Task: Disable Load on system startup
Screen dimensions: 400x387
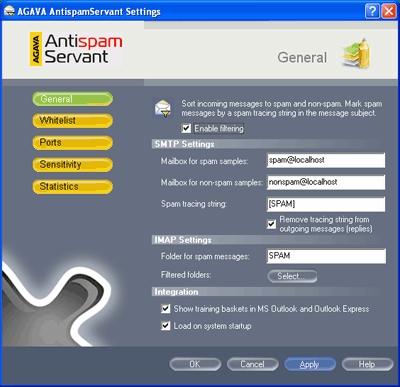Action: click(x=166, y=326)
